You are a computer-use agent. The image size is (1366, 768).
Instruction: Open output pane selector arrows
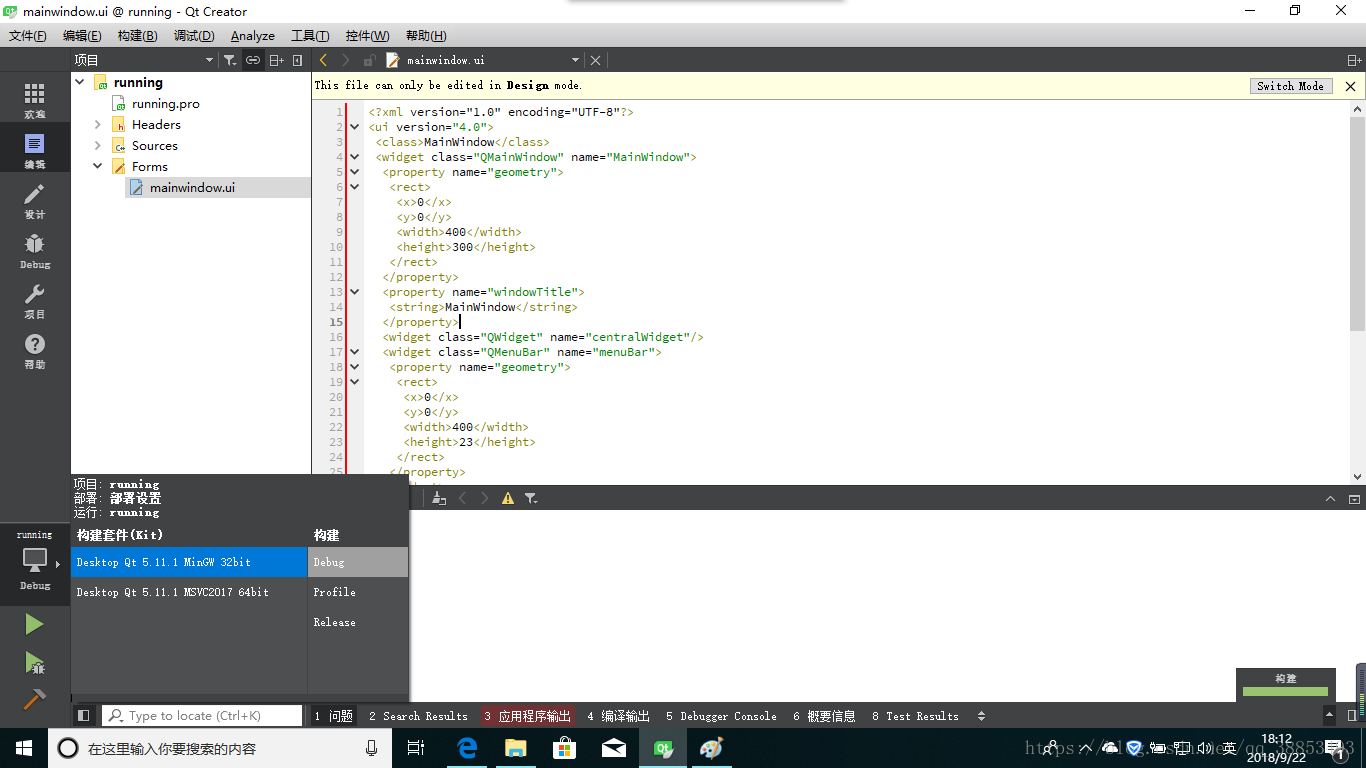pyautogui.click(x=981, y=716)
